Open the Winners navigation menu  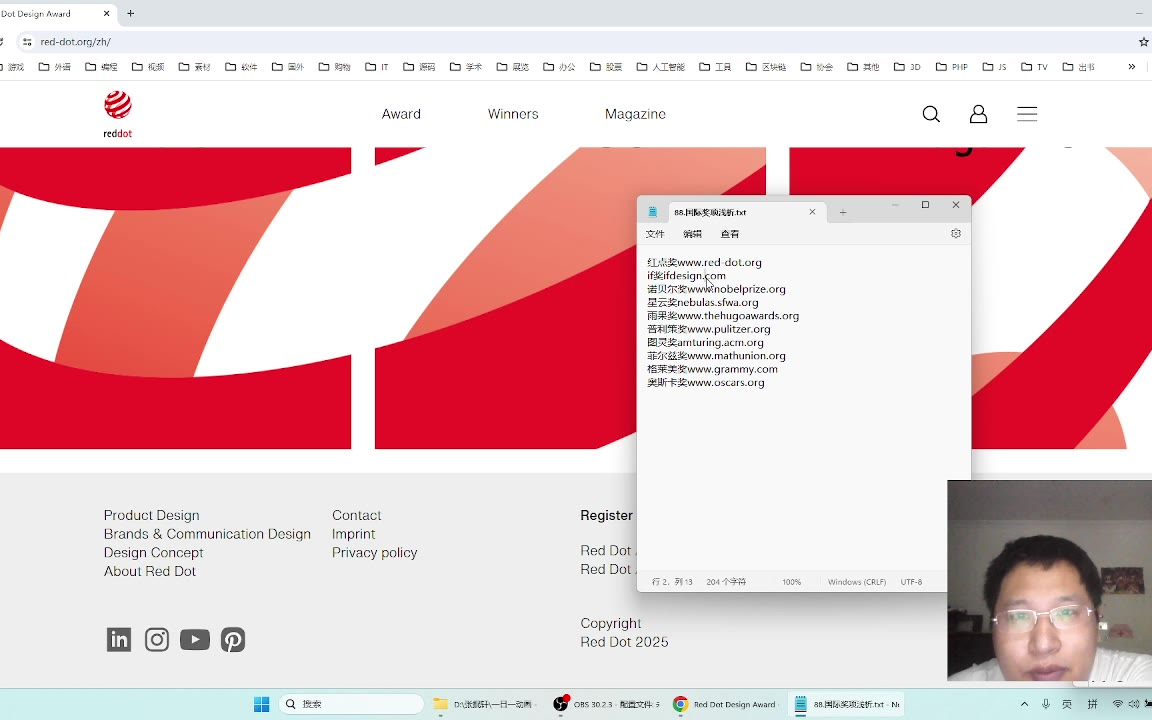[x=513, y=114]
